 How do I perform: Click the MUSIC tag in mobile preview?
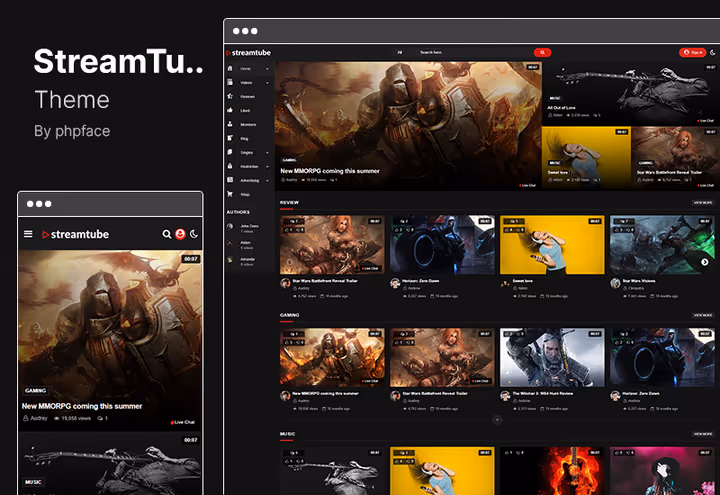pos(33,482)
